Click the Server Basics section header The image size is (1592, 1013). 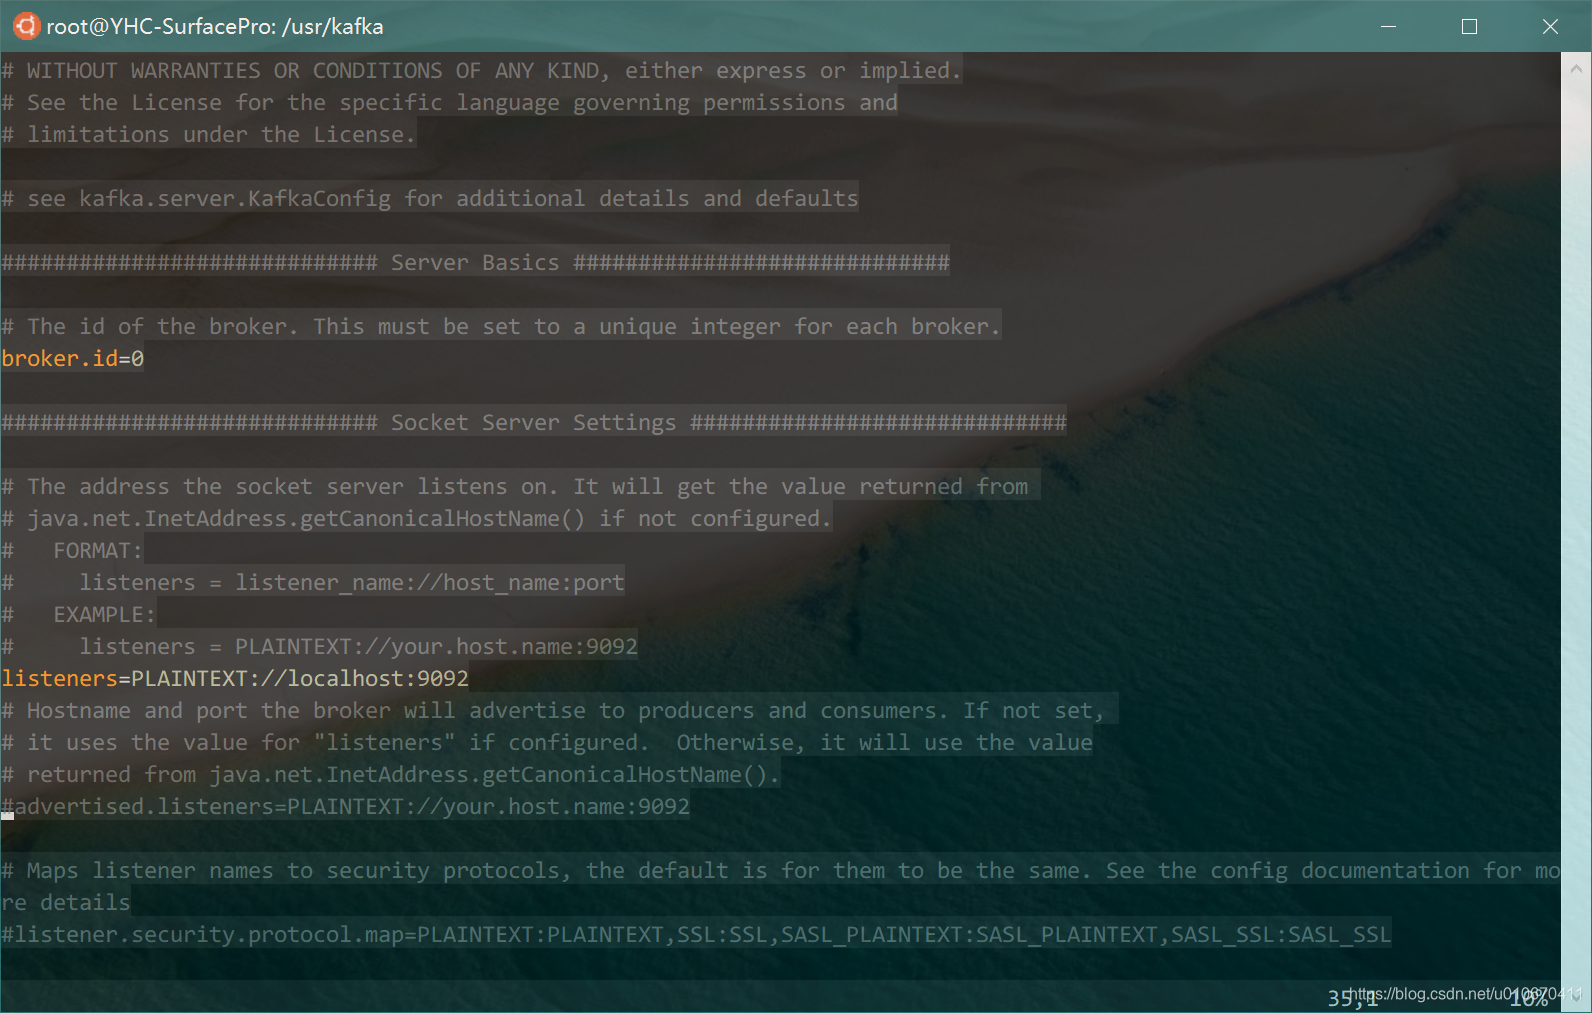pos(475,262)
